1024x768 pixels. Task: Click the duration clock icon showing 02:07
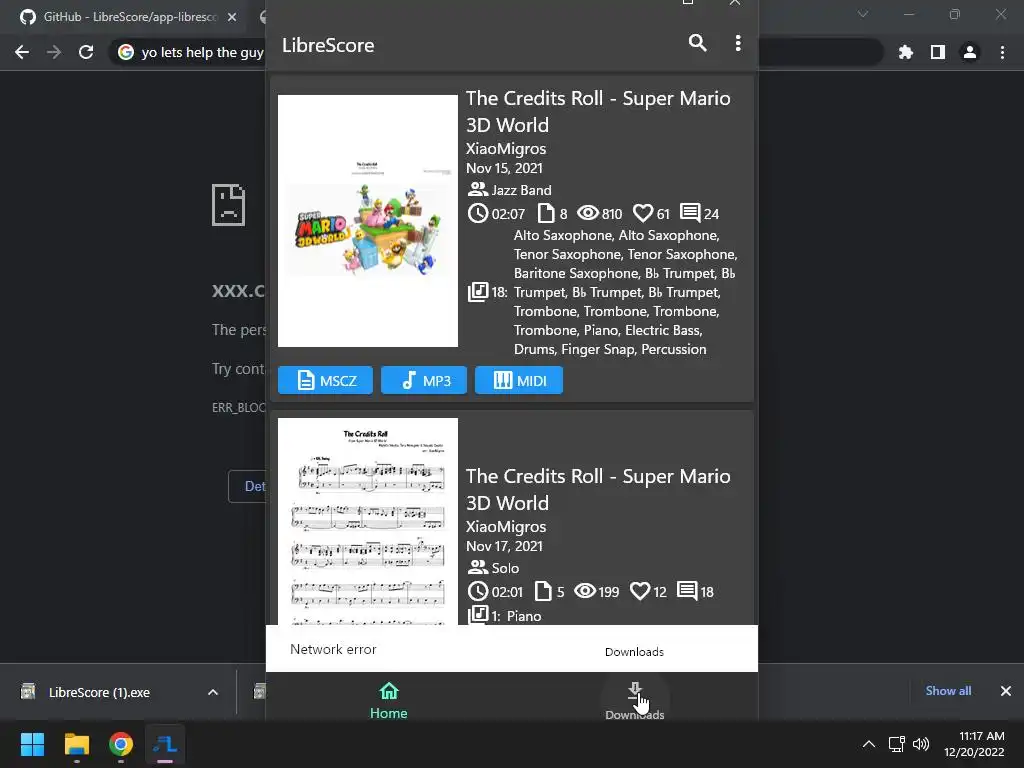click(x=478, y=213)
